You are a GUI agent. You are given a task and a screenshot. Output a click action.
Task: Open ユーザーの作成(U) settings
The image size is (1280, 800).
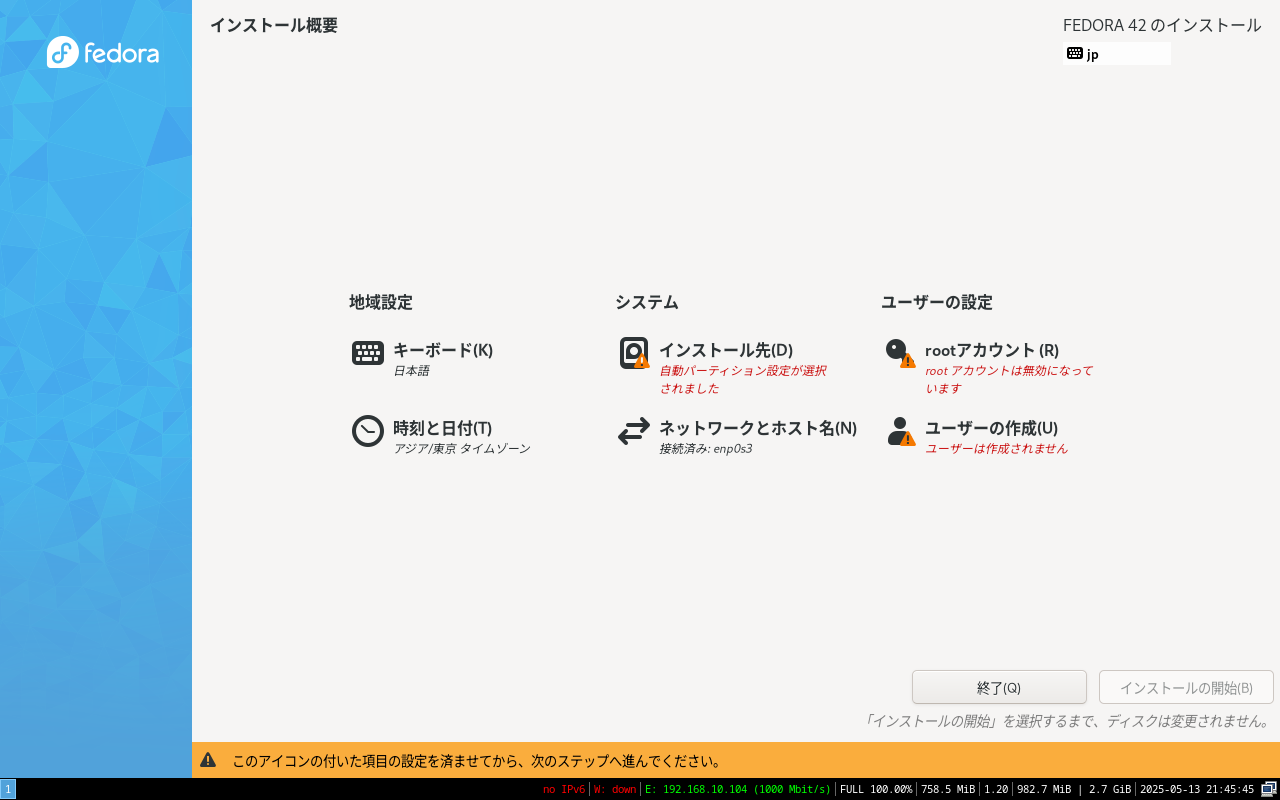tap(991, 428)
